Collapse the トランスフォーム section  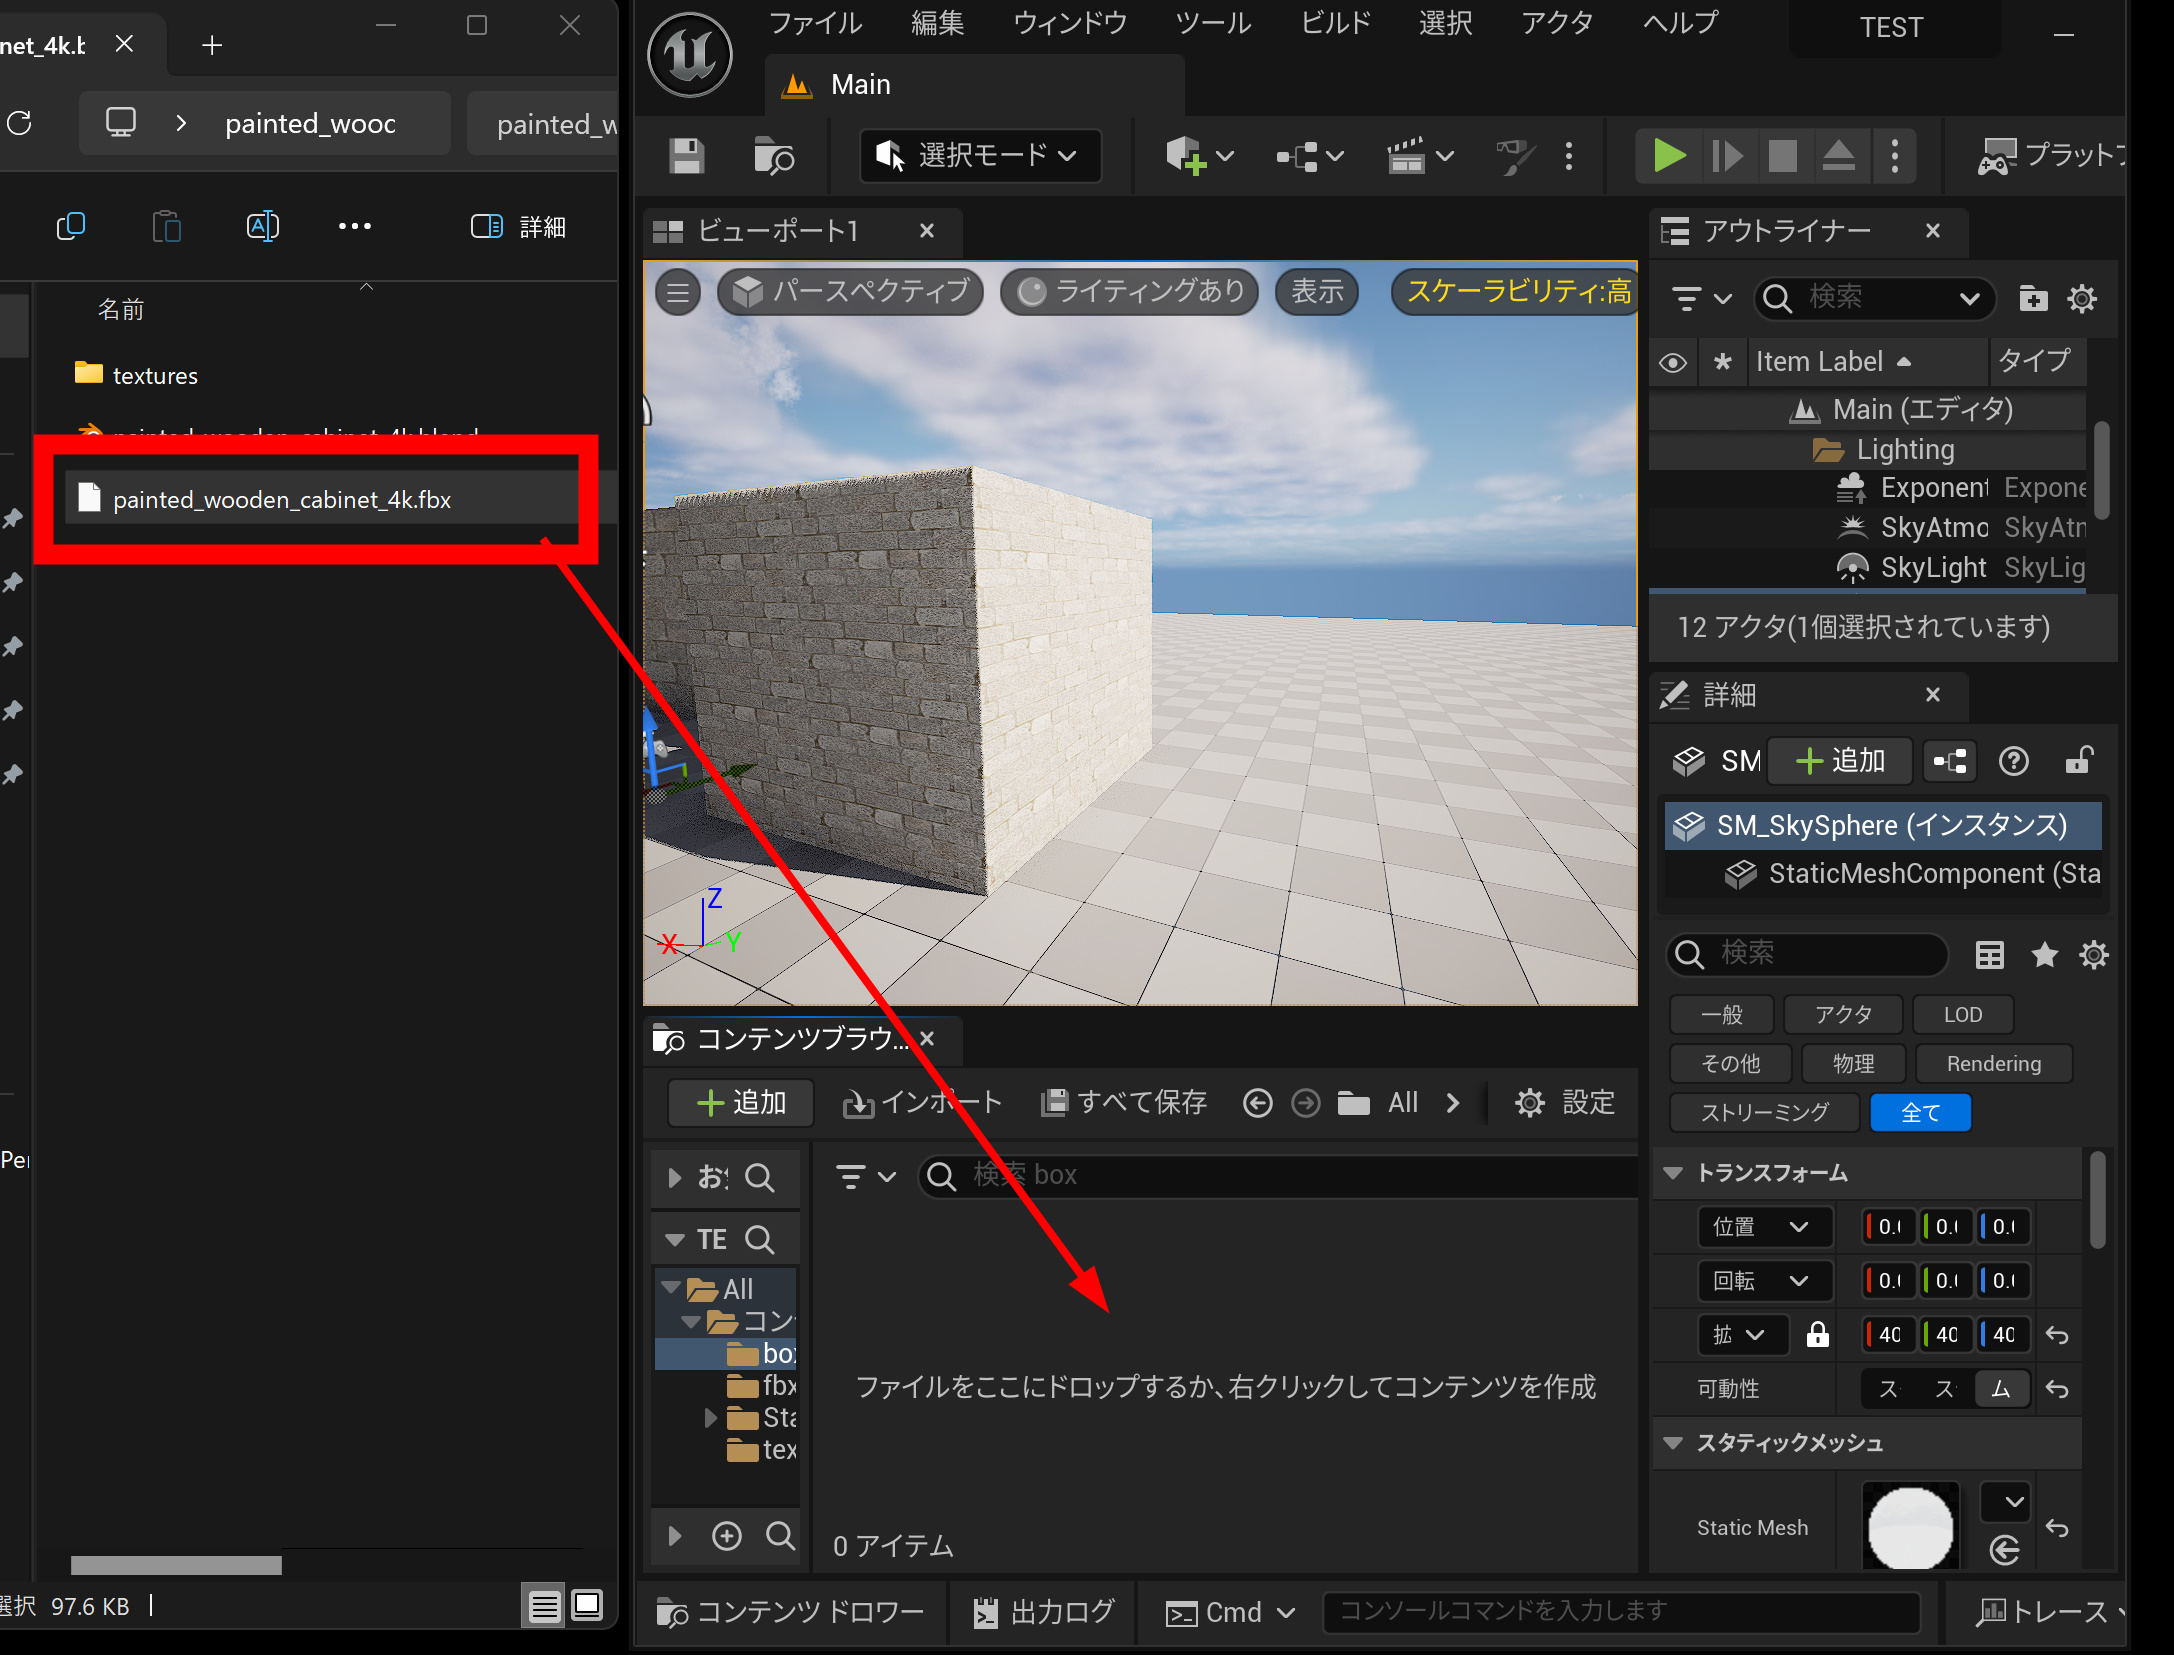point(1674,1173)
